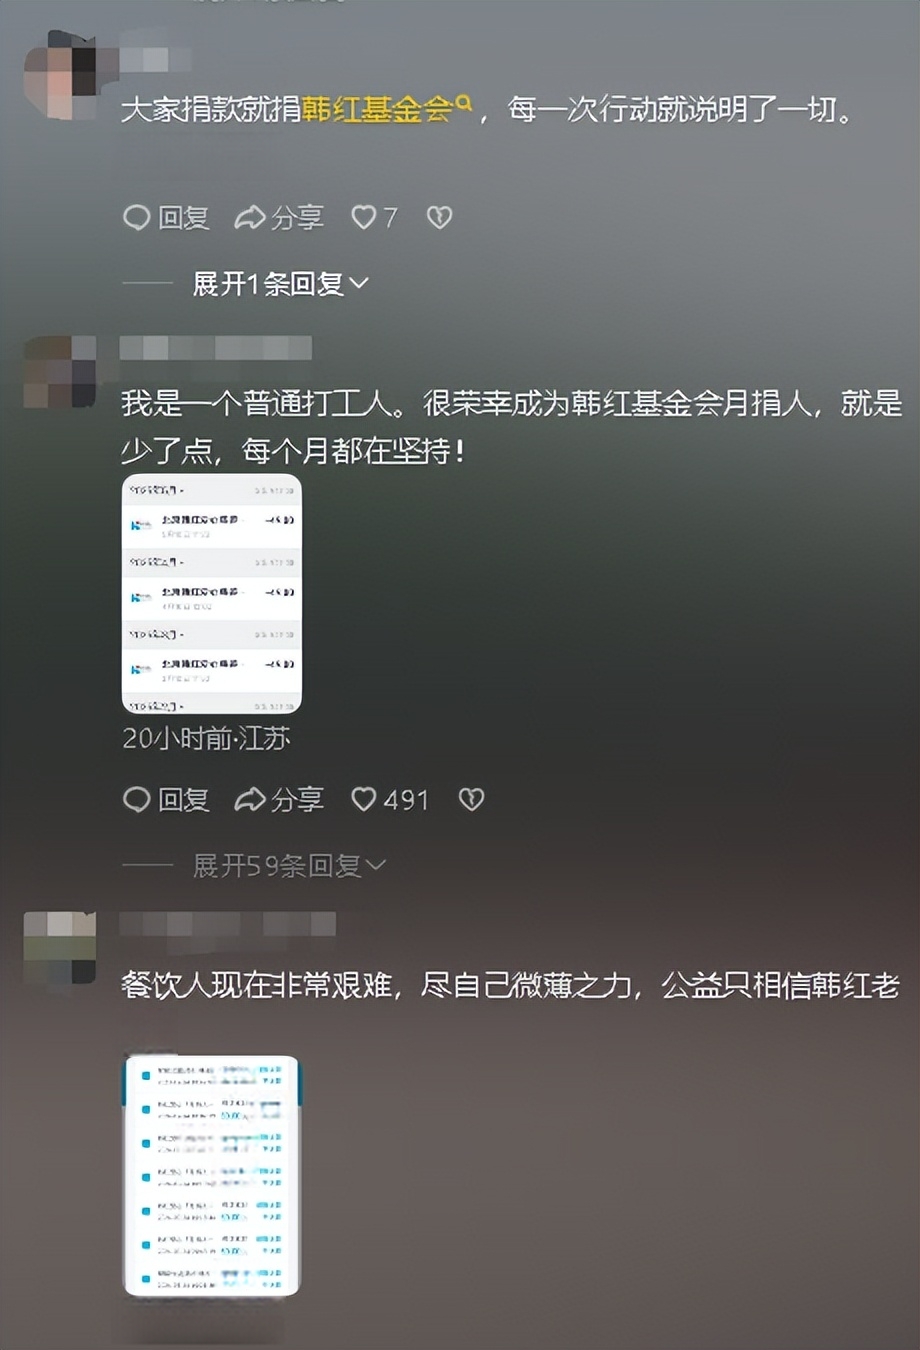This screenshot has height=1350, width=920.
Task: Click share arrow icon under first comment
Action: pos(249,217)
